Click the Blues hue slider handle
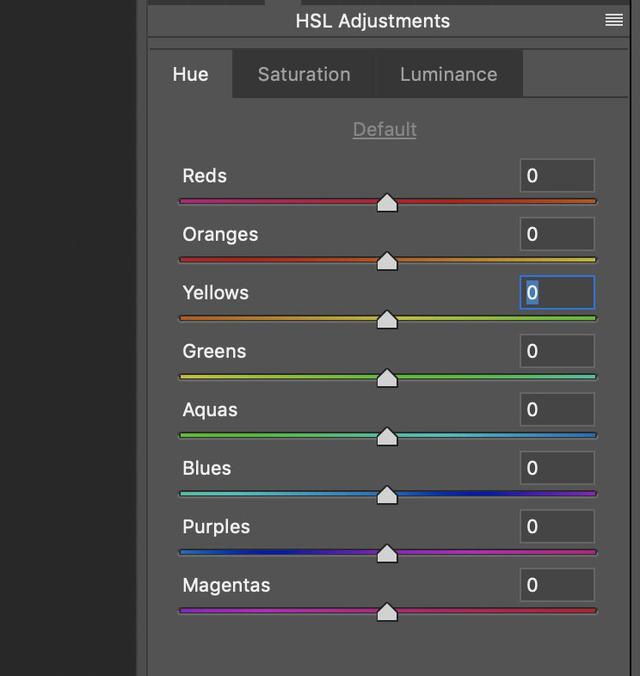The height and width of the screenshot is (676, 640). 387,495
